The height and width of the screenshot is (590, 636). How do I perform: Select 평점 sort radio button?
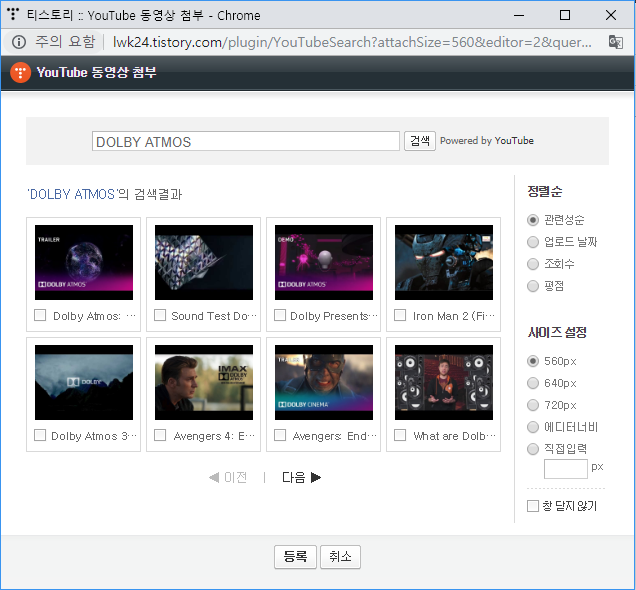click(533, 286)
